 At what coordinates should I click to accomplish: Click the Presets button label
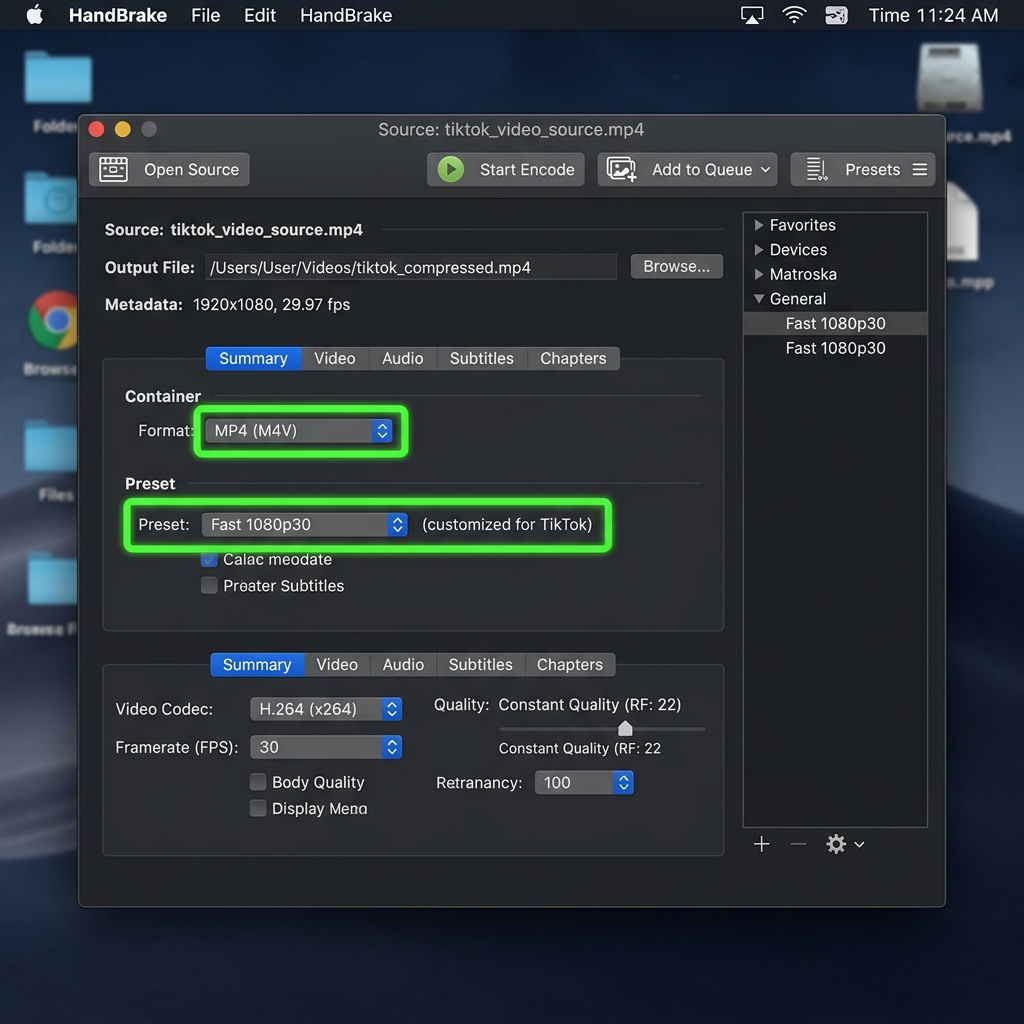[x=872, y=170]
